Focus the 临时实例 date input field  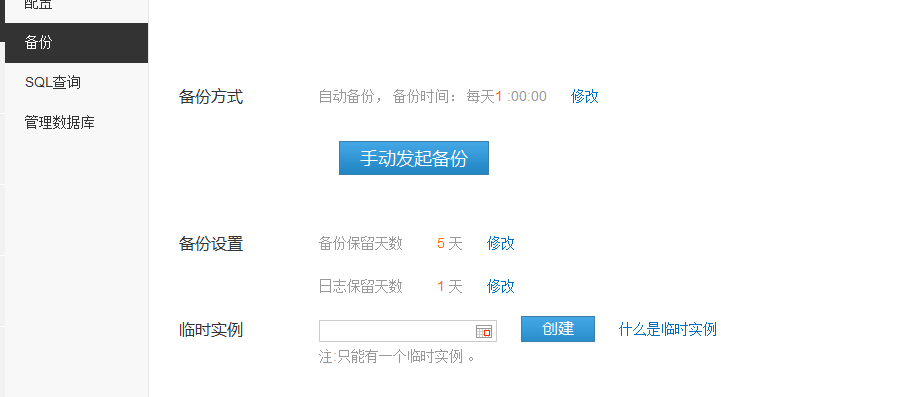(408, 331)
